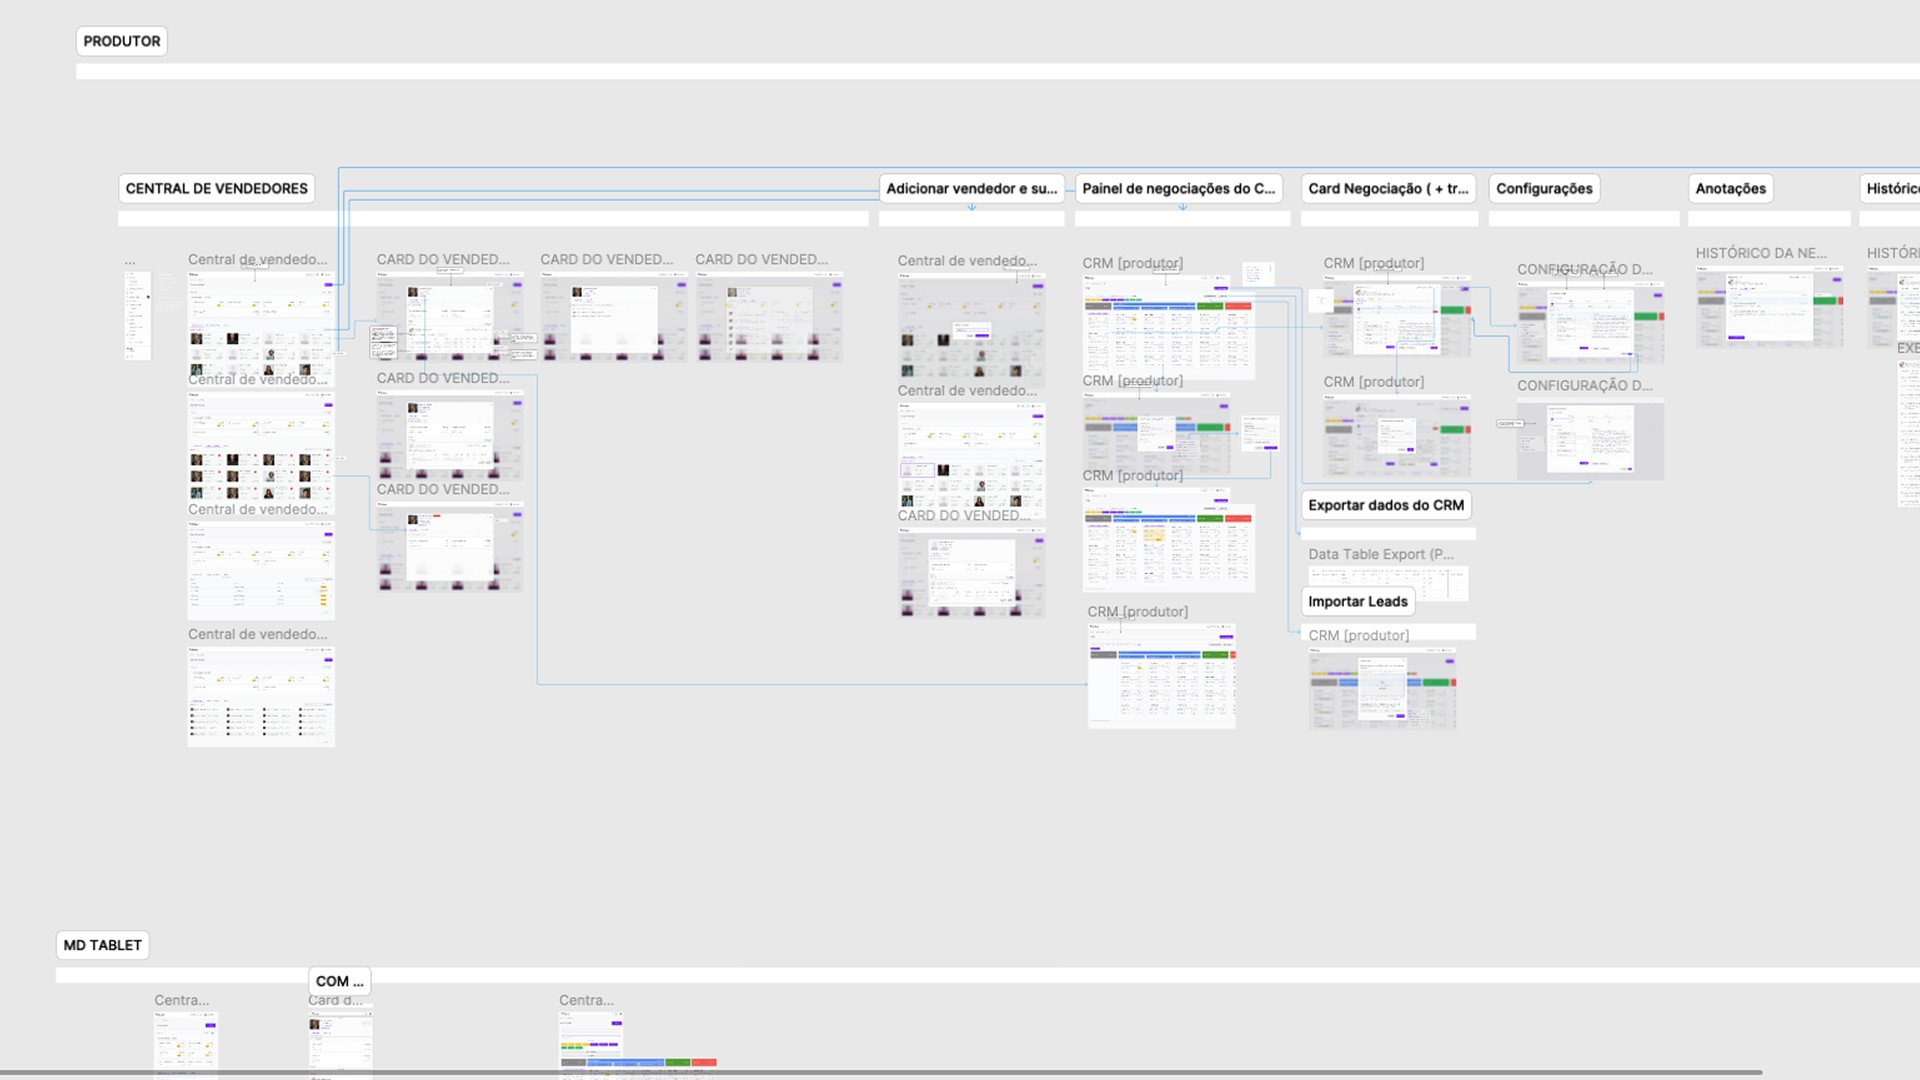
Task: Click the COM ... section label
Action: tap(339, 981)
